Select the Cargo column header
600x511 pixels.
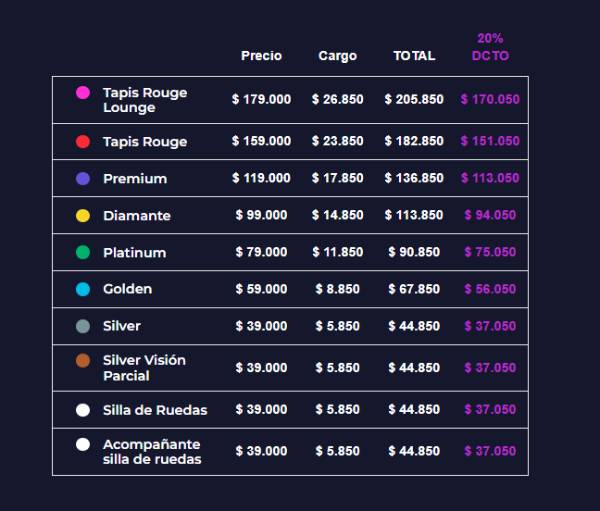point(337,56)
